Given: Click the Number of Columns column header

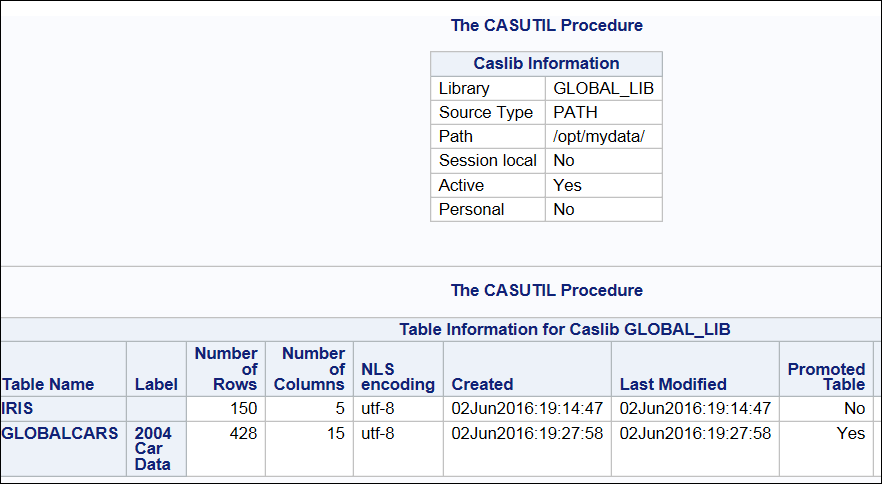Looking at the screenshot, I should (310, 369).
